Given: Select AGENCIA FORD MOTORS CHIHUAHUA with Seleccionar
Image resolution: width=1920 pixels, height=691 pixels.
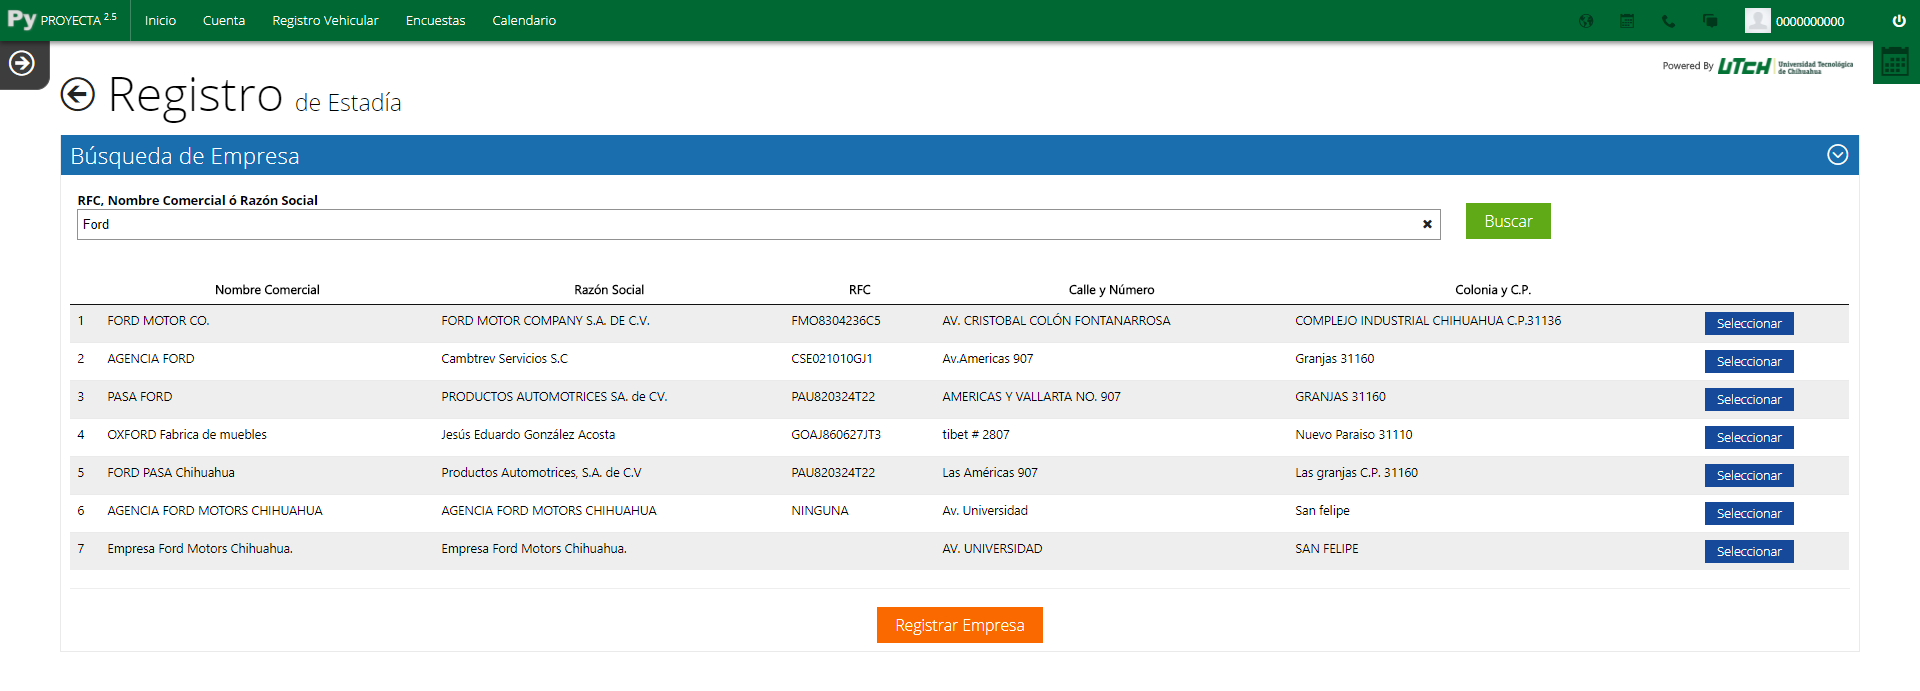Looking at the screenshot, I should click(x=1749, y=514).
